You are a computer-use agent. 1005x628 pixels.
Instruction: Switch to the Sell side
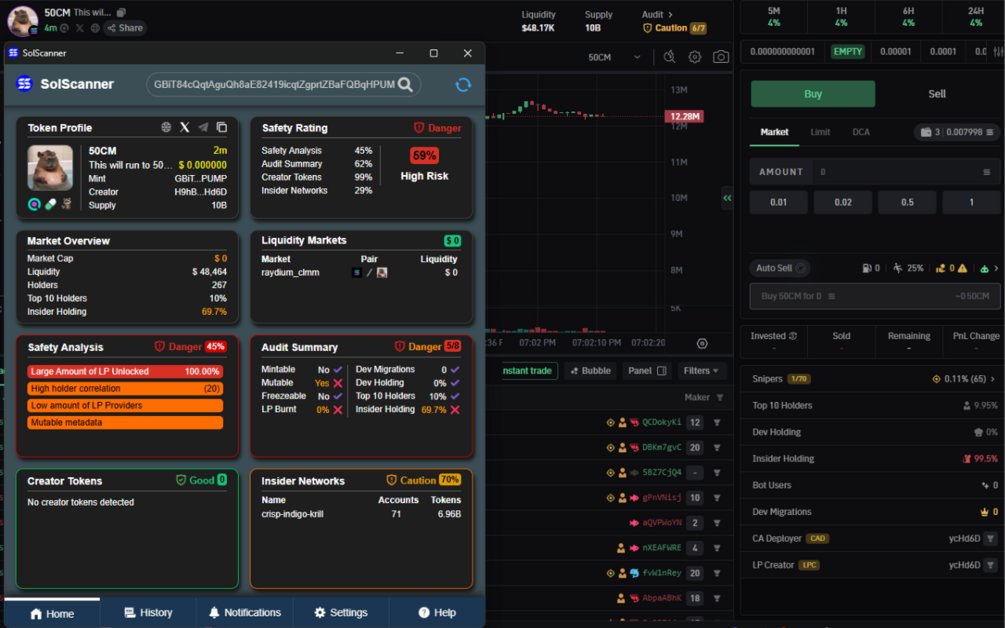(936, 94)
